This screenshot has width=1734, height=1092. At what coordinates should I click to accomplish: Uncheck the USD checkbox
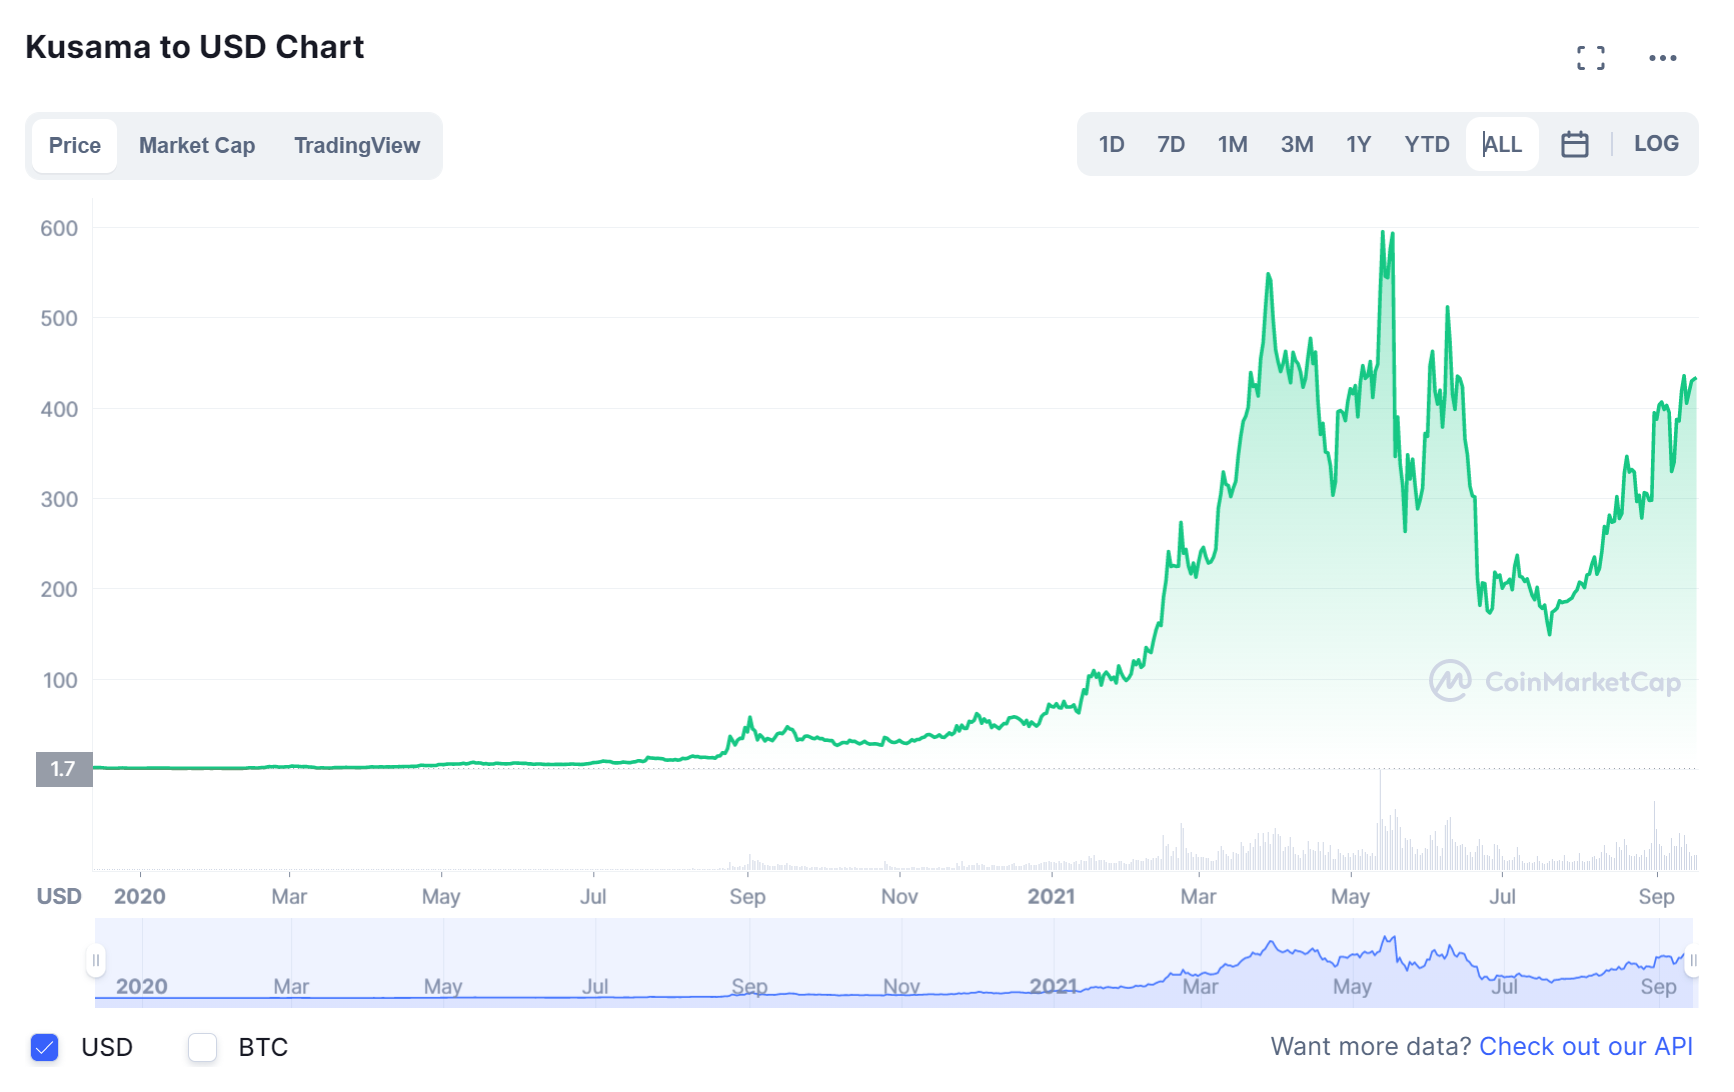click(45, 1047)
